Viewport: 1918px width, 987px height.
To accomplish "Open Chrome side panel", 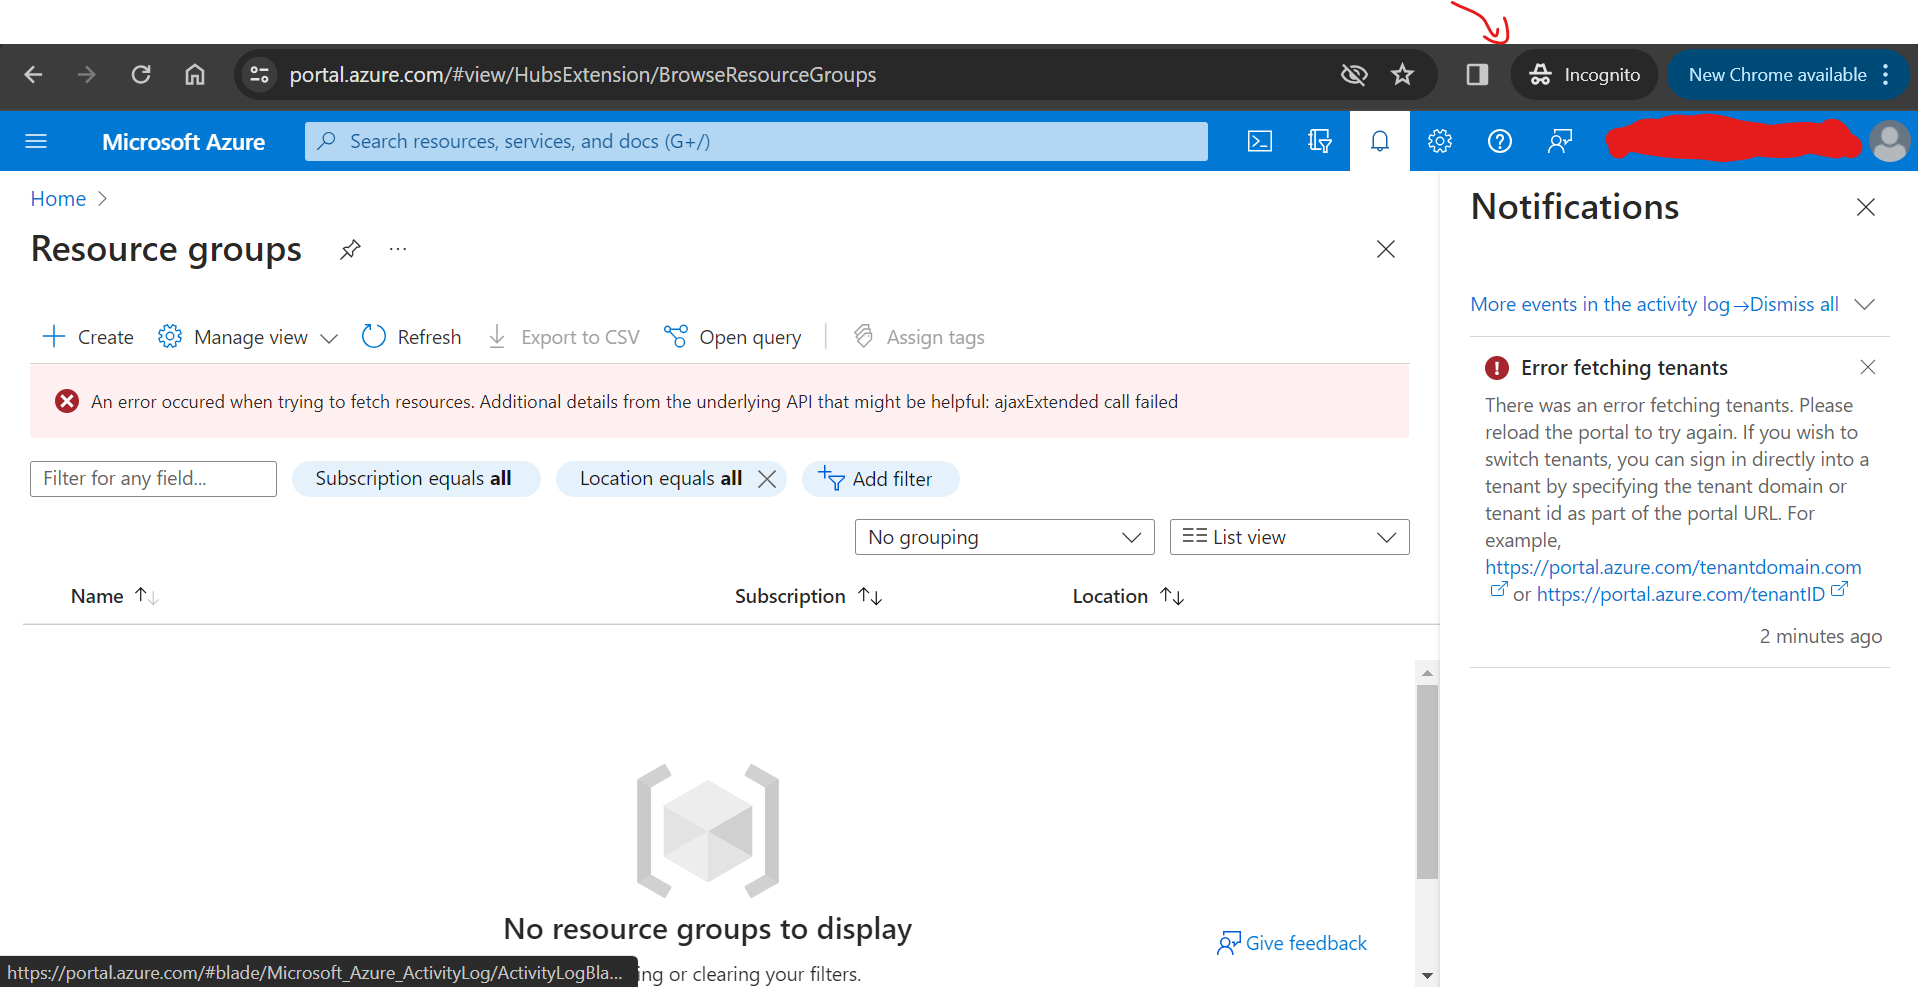I will click(x=1477, y=75).
